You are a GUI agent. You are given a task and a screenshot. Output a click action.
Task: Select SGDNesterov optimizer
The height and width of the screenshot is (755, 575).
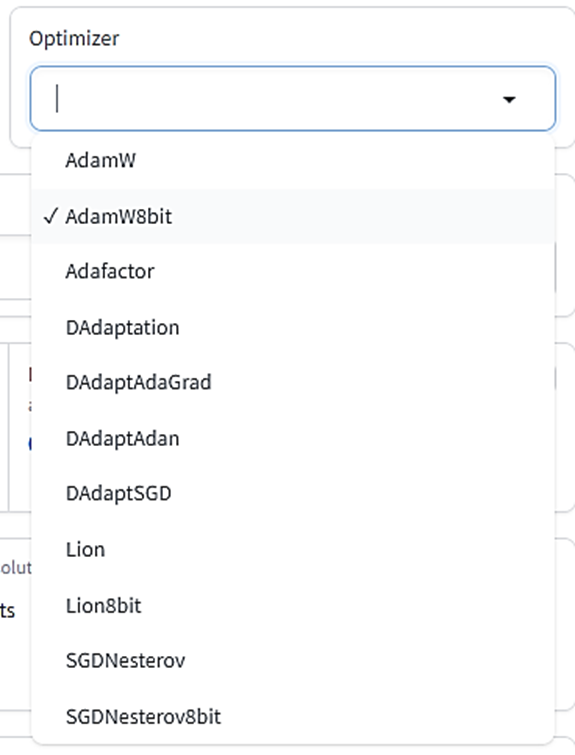pos(293,661)
